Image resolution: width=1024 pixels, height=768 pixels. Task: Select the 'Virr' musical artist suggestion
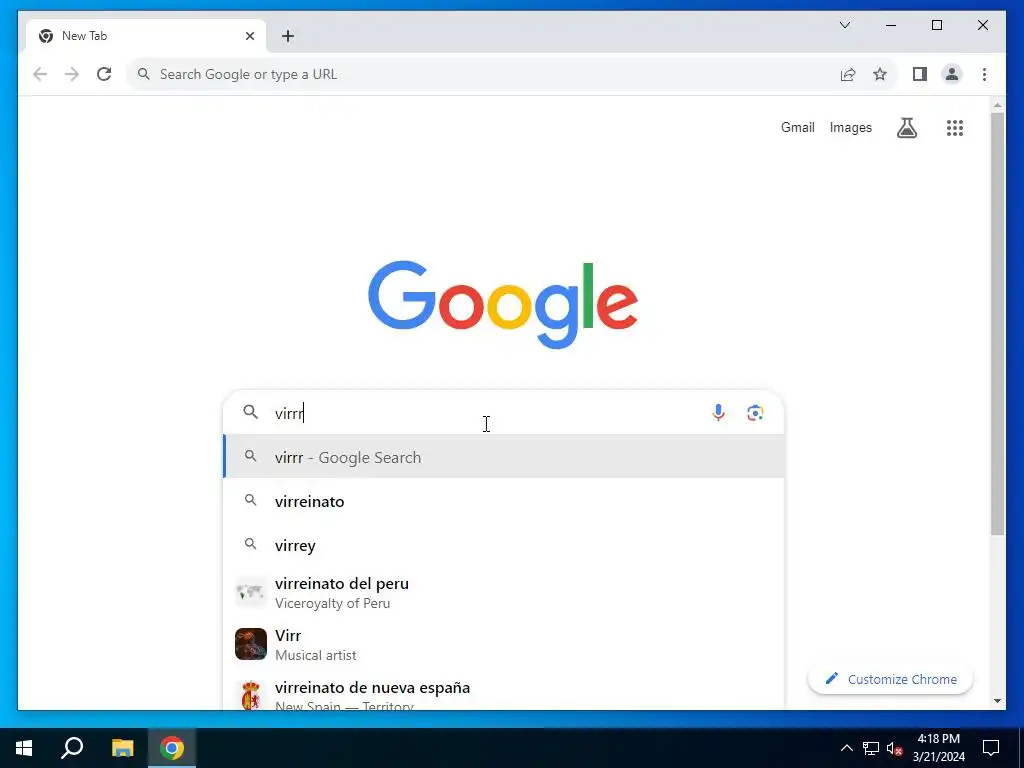pos(504,645)
